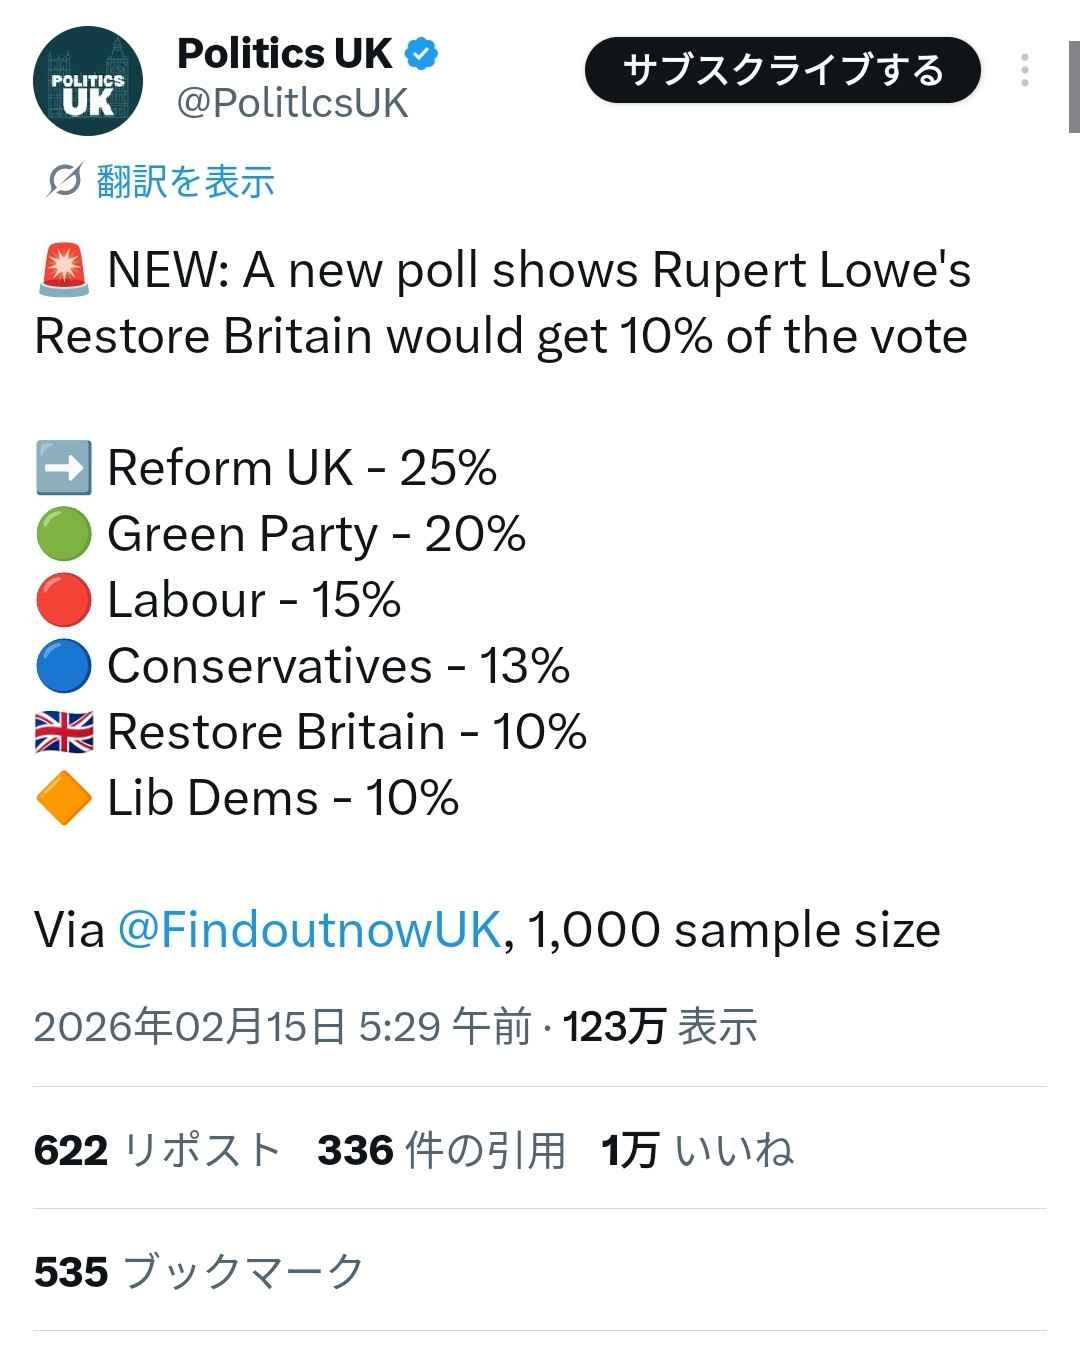This screenshot has width=1080, height=1346.
Task: Click the blue circle beside Conservatives
Action: [x=64, y=666]
